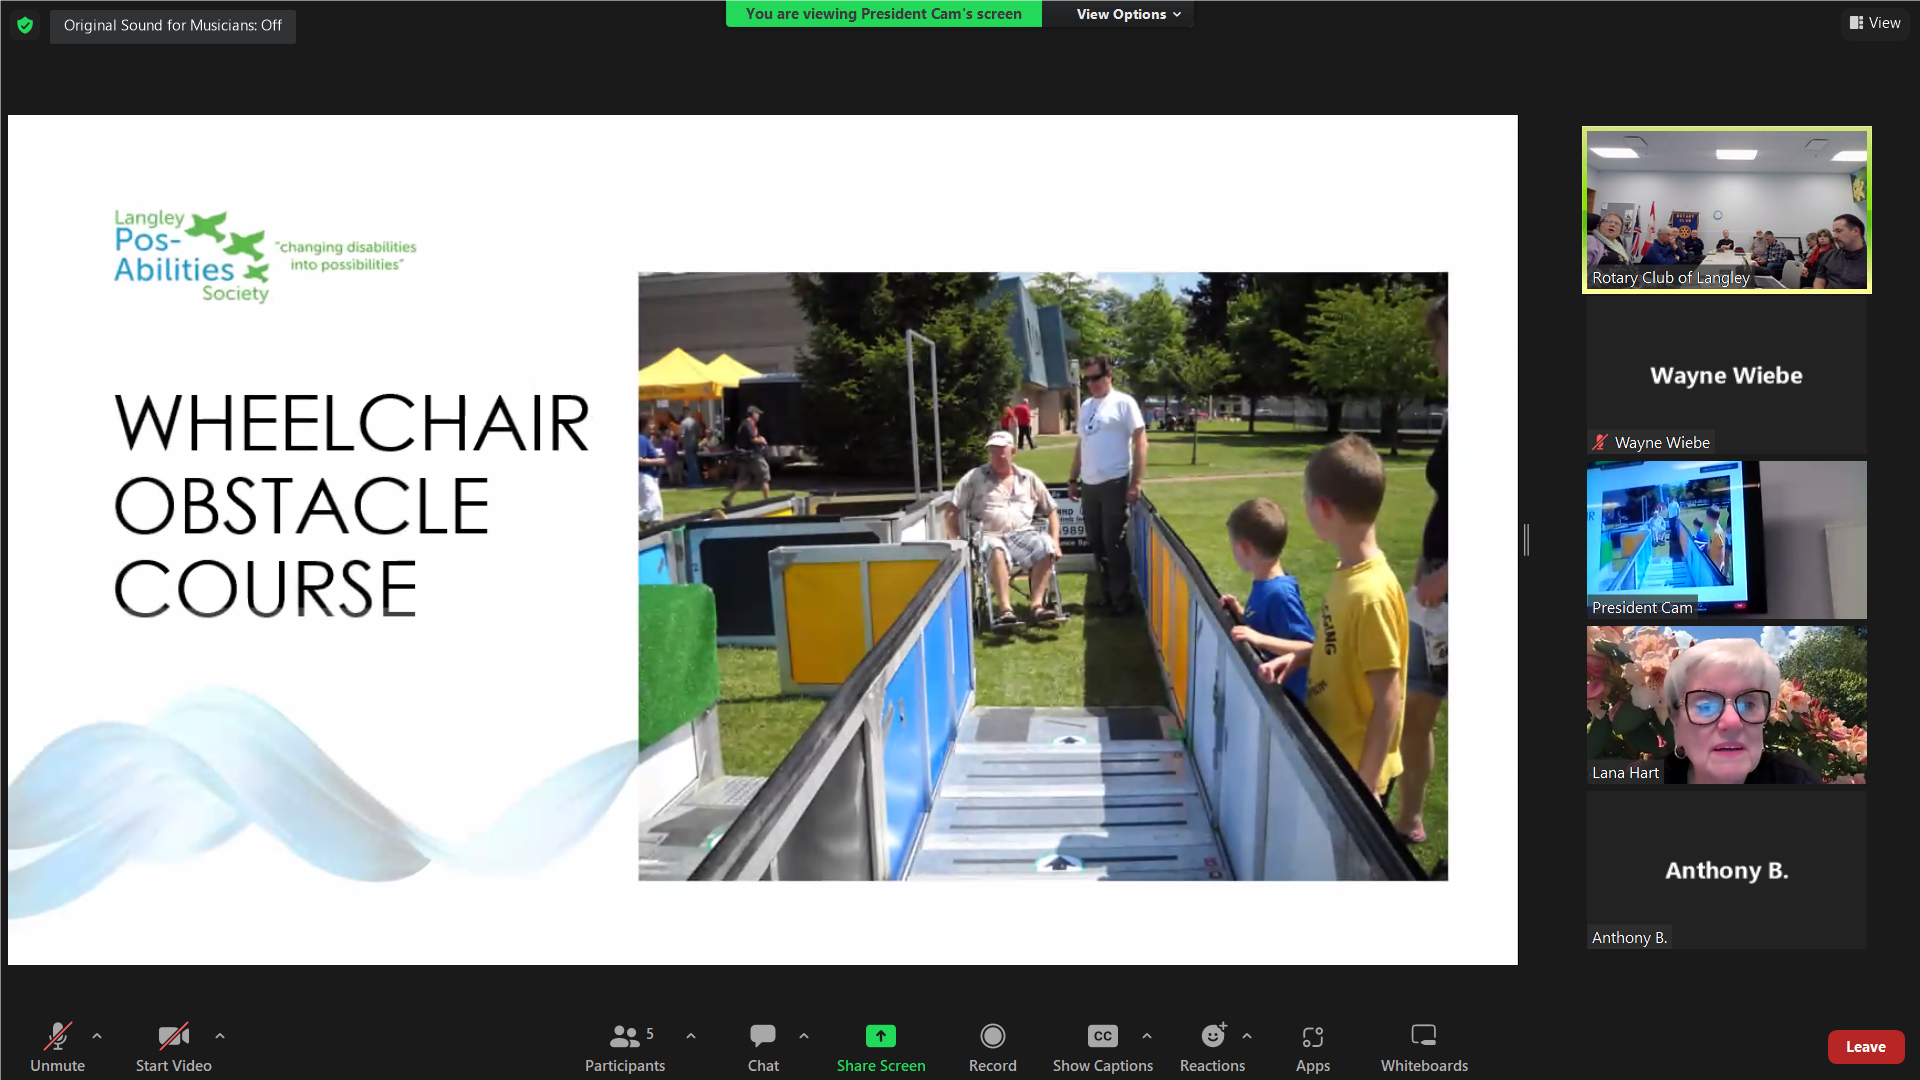Open the Participants panel
Viewport: 1920px width, 1080px height.
click(x=625, y=1047)
